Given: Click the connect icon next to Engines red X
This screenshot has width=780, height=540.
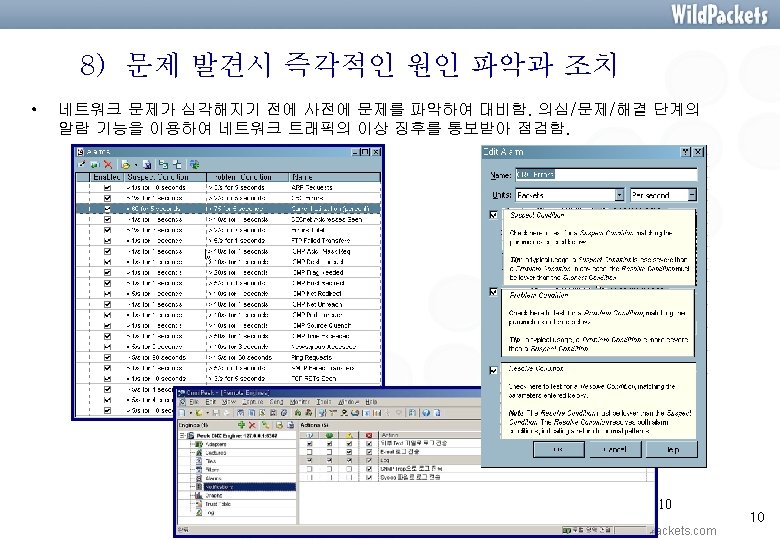Looking at the screenshot, I should [266, 425].
